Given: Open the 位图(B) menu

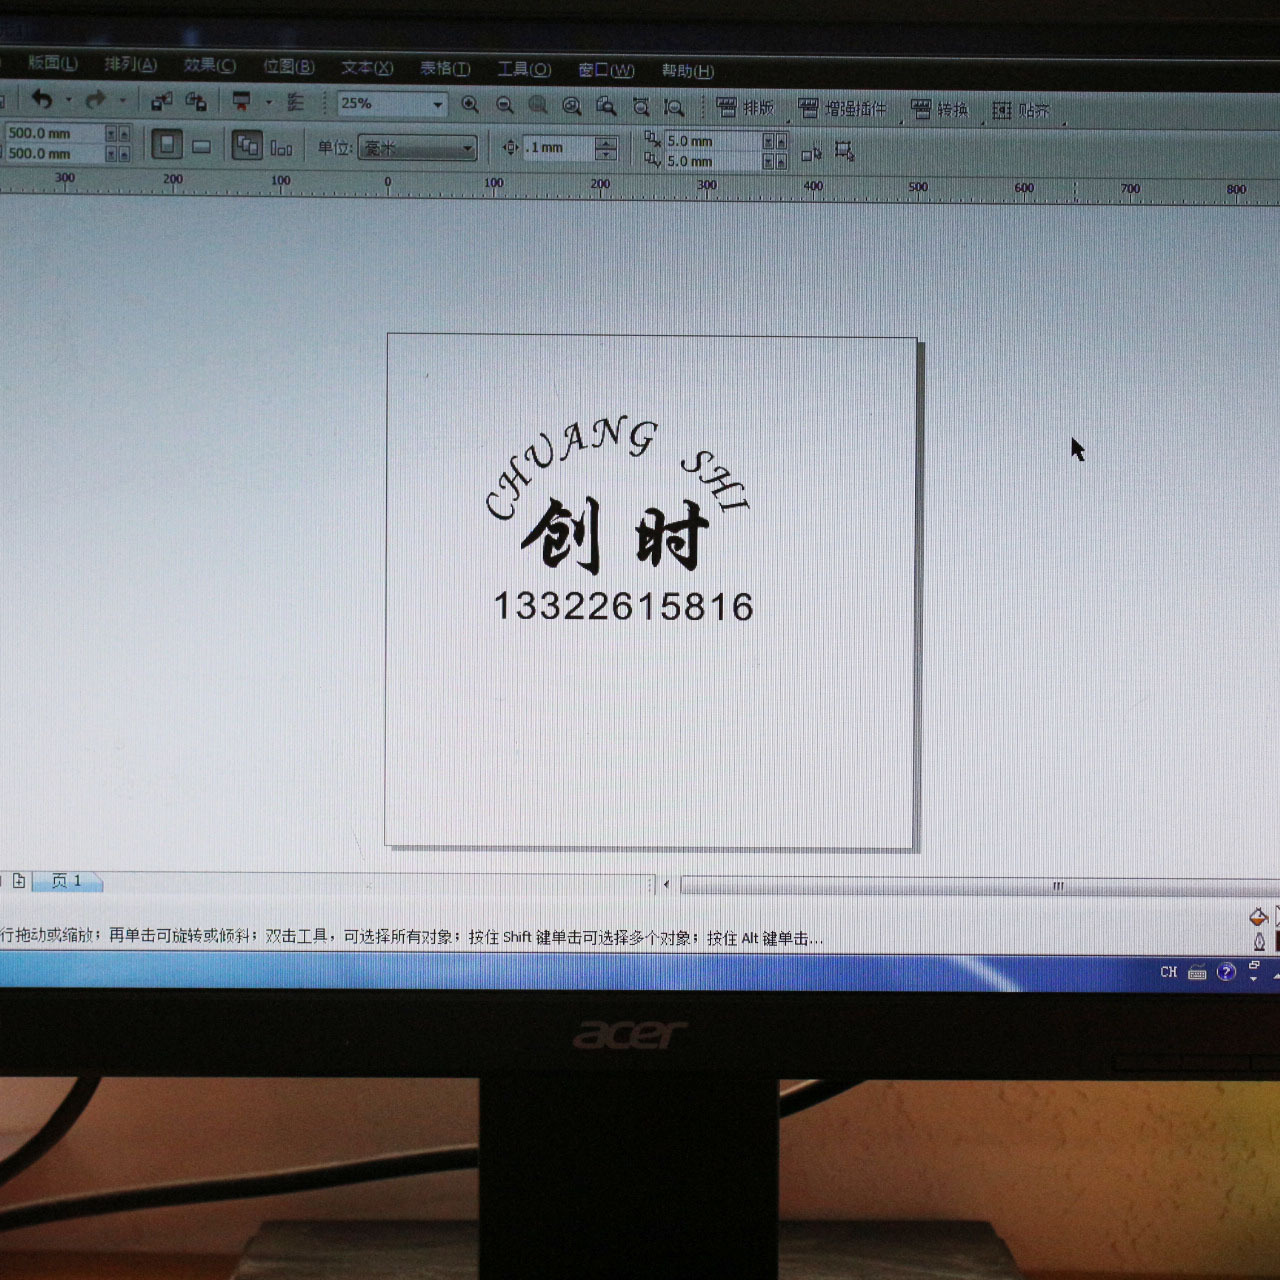Looking at the screenshot, I should (288, 66).
